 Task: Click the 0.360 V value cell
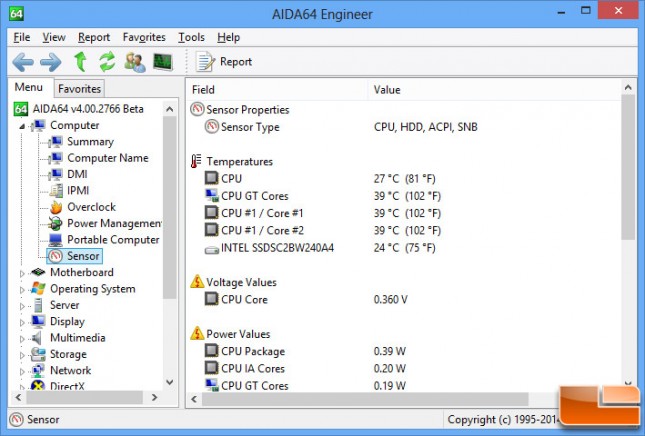click(391, 299)
